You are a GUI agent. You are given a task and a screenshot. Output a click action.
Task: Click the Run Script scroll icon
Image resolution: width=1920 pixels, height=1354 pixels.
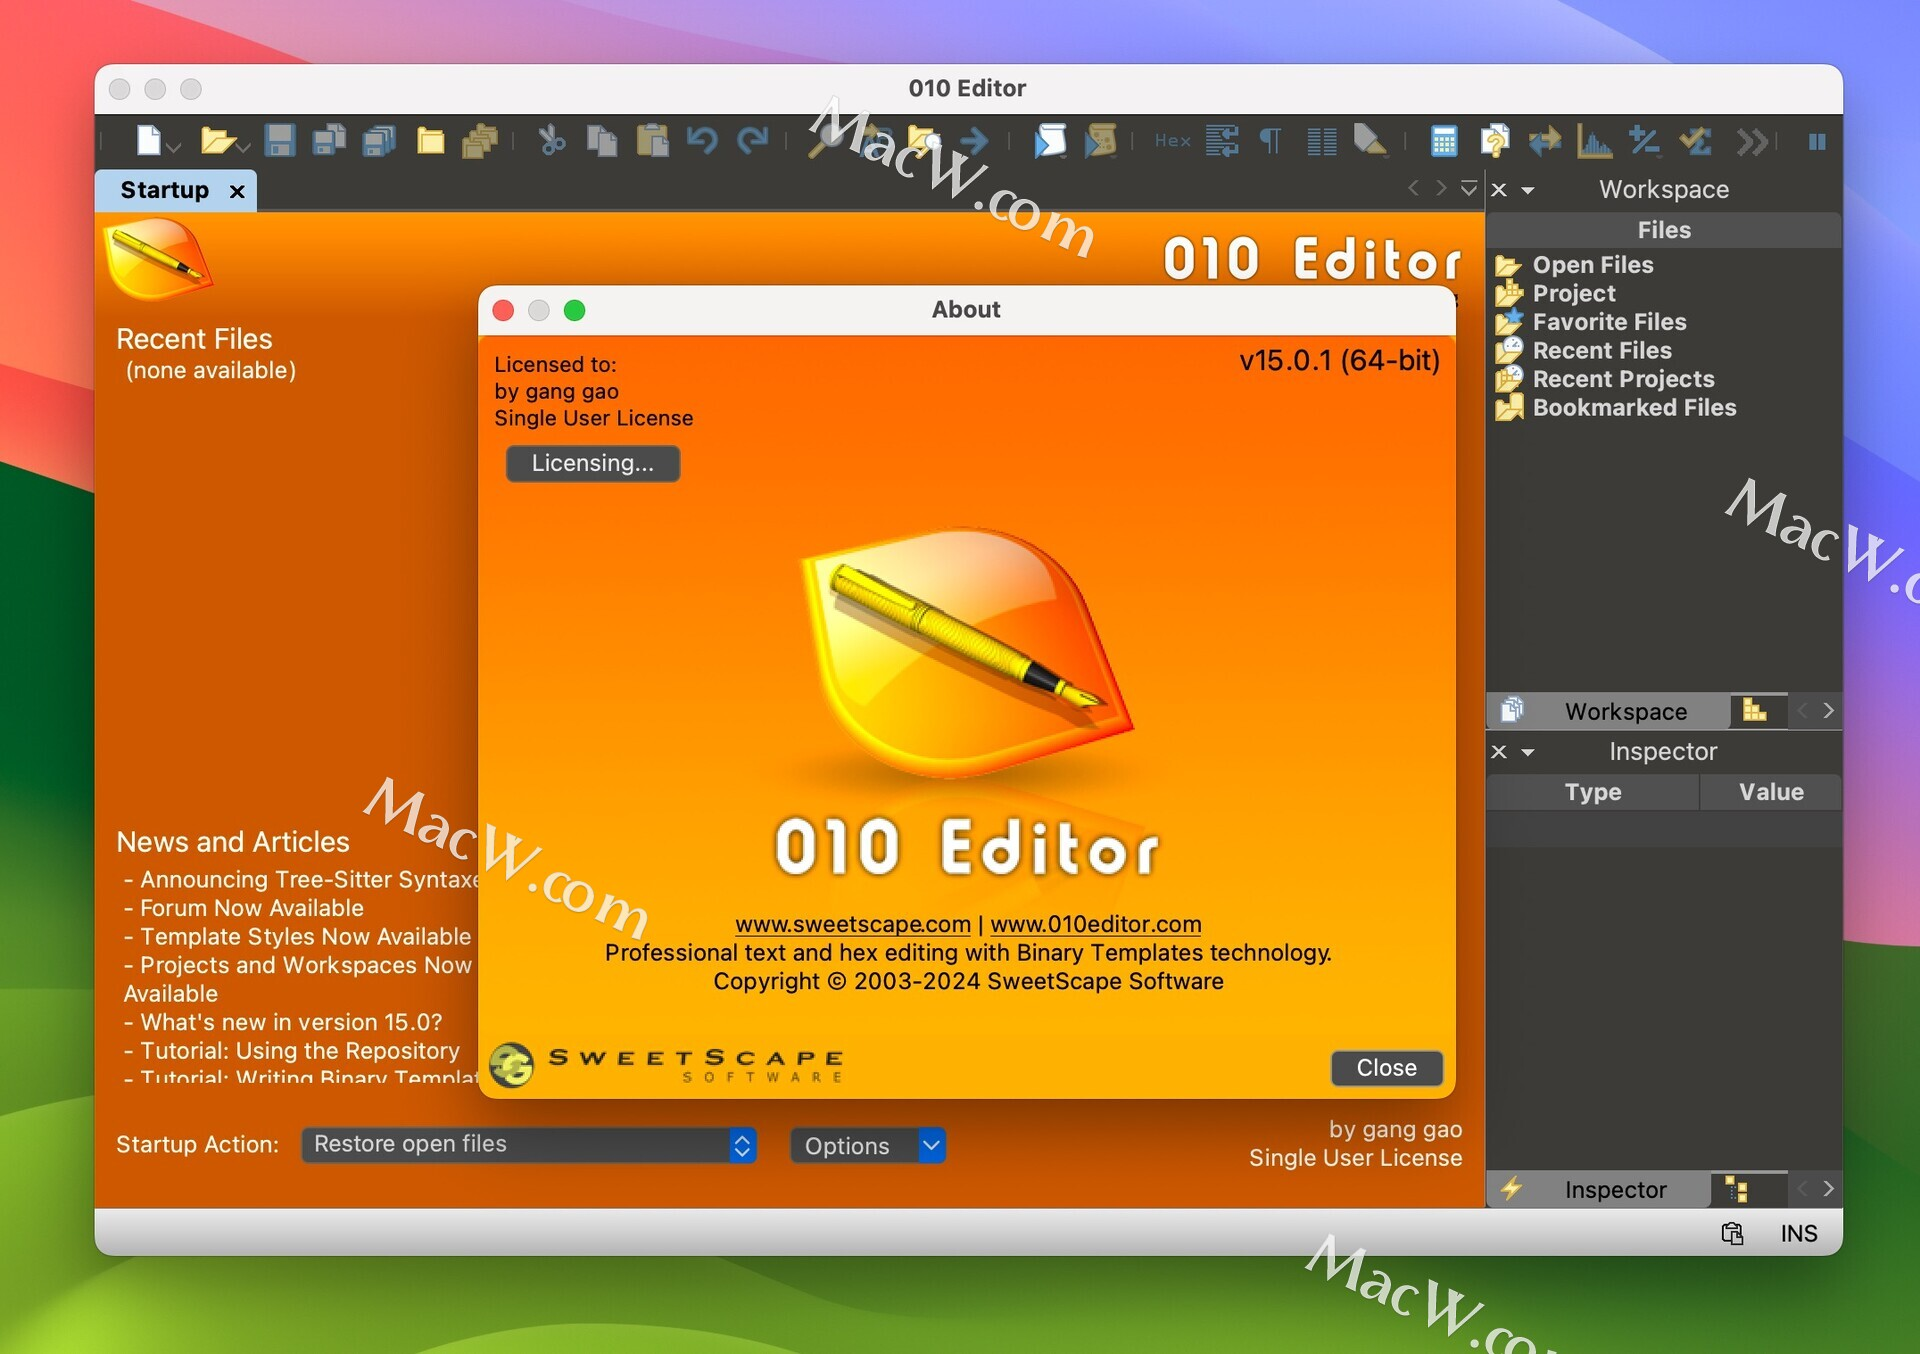[1050, 141]
